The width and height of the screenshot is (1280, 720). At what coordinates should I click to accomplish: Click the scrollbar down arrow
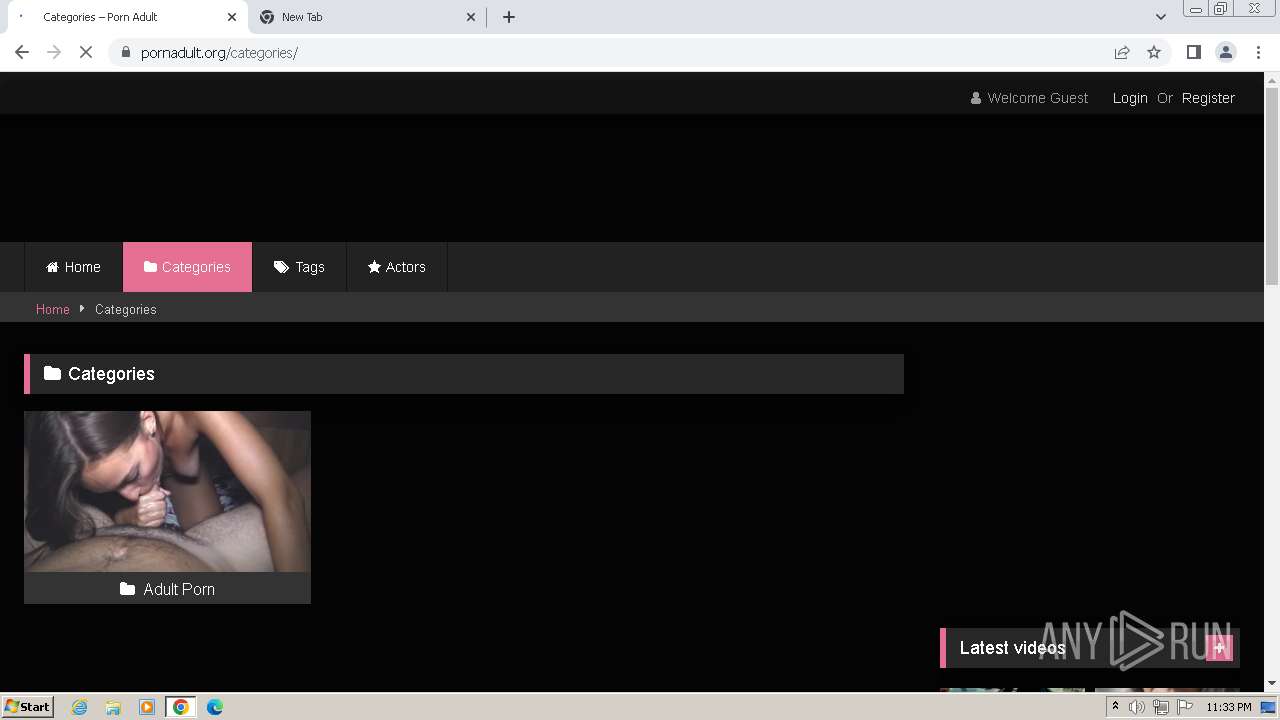(x=1272, y=684)
